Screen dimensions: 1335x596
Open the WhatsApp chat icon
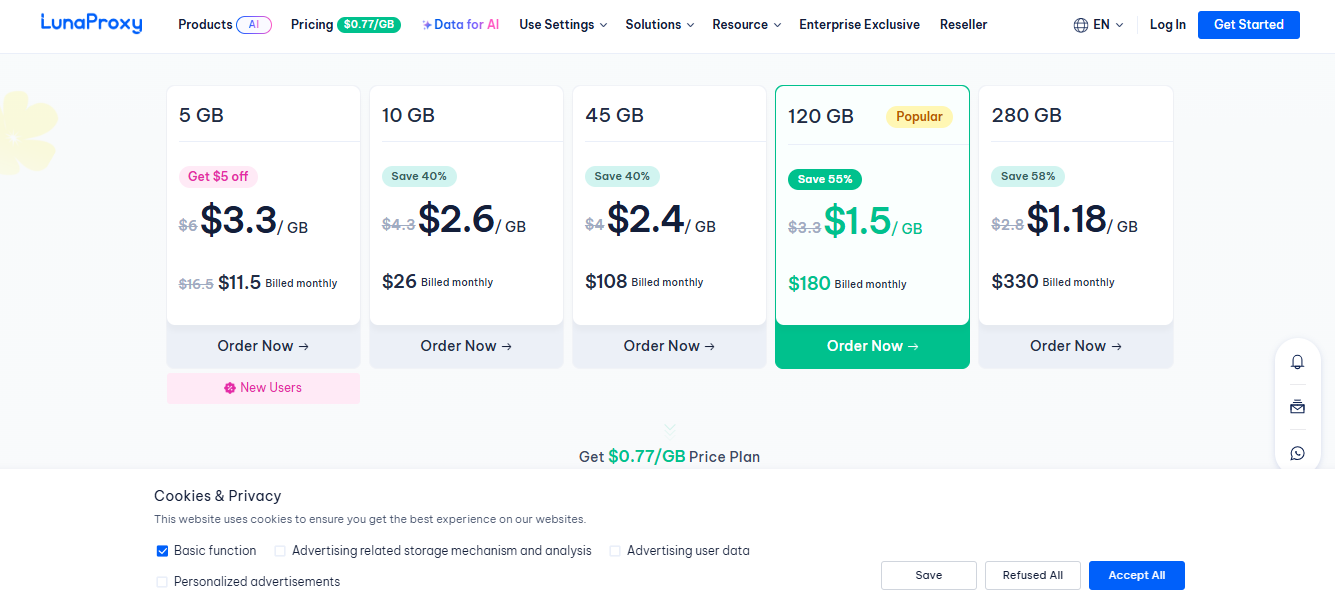point(1297,453)
